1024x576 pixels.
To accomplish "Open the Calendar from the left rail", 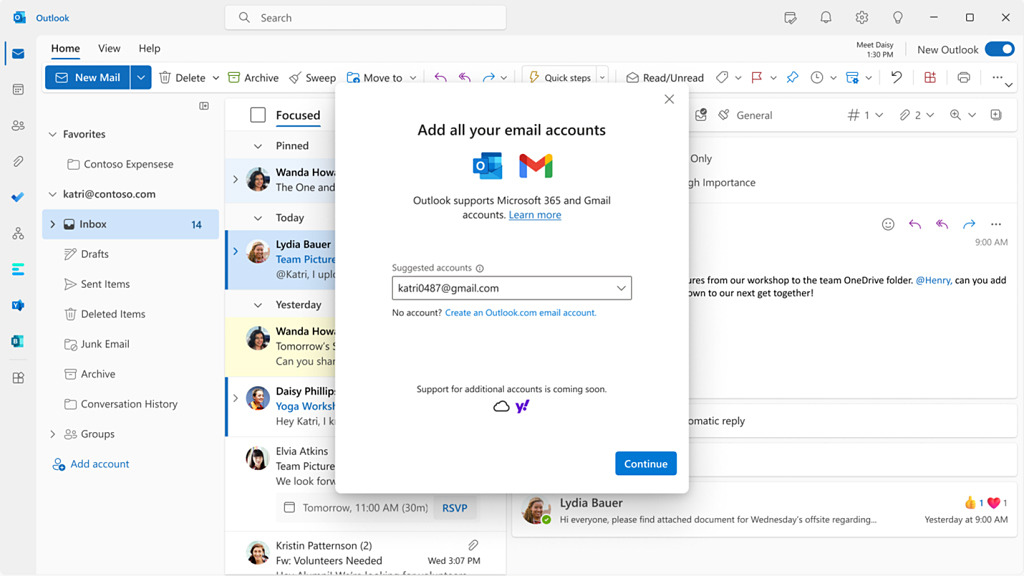I will (17, 91).
